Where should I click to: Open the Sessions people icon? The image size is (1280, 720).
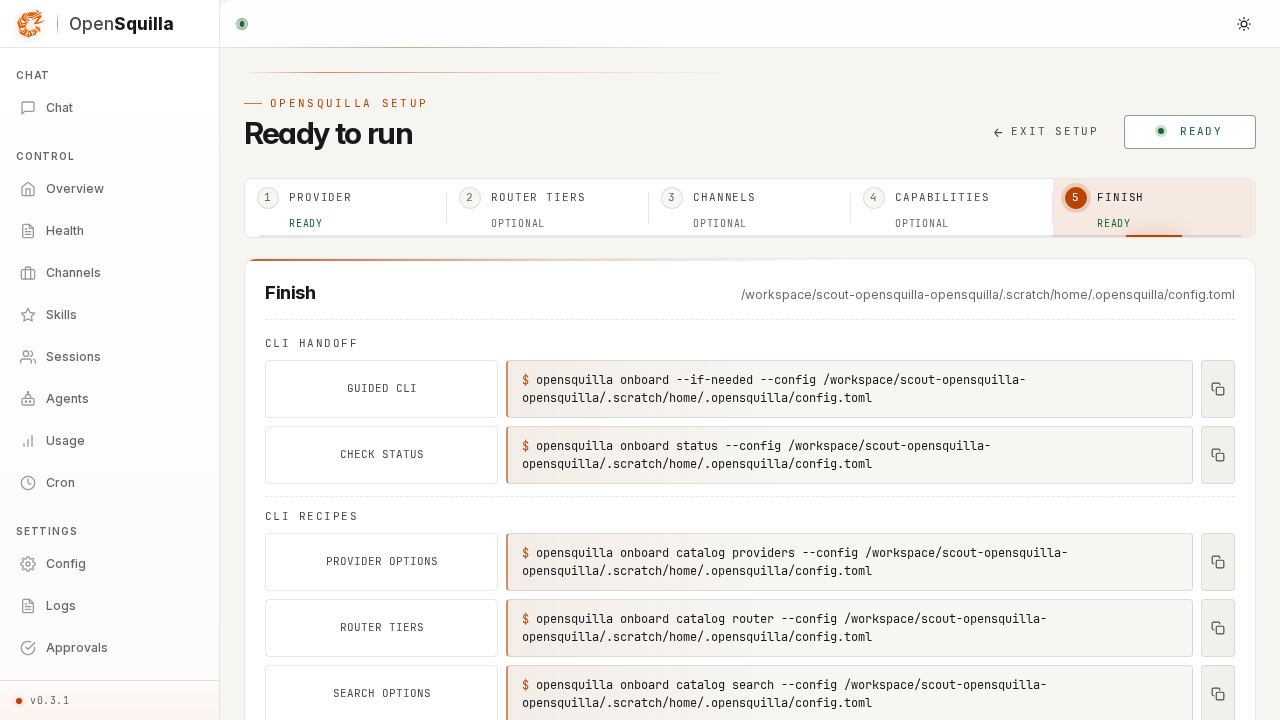coord(28,357)
